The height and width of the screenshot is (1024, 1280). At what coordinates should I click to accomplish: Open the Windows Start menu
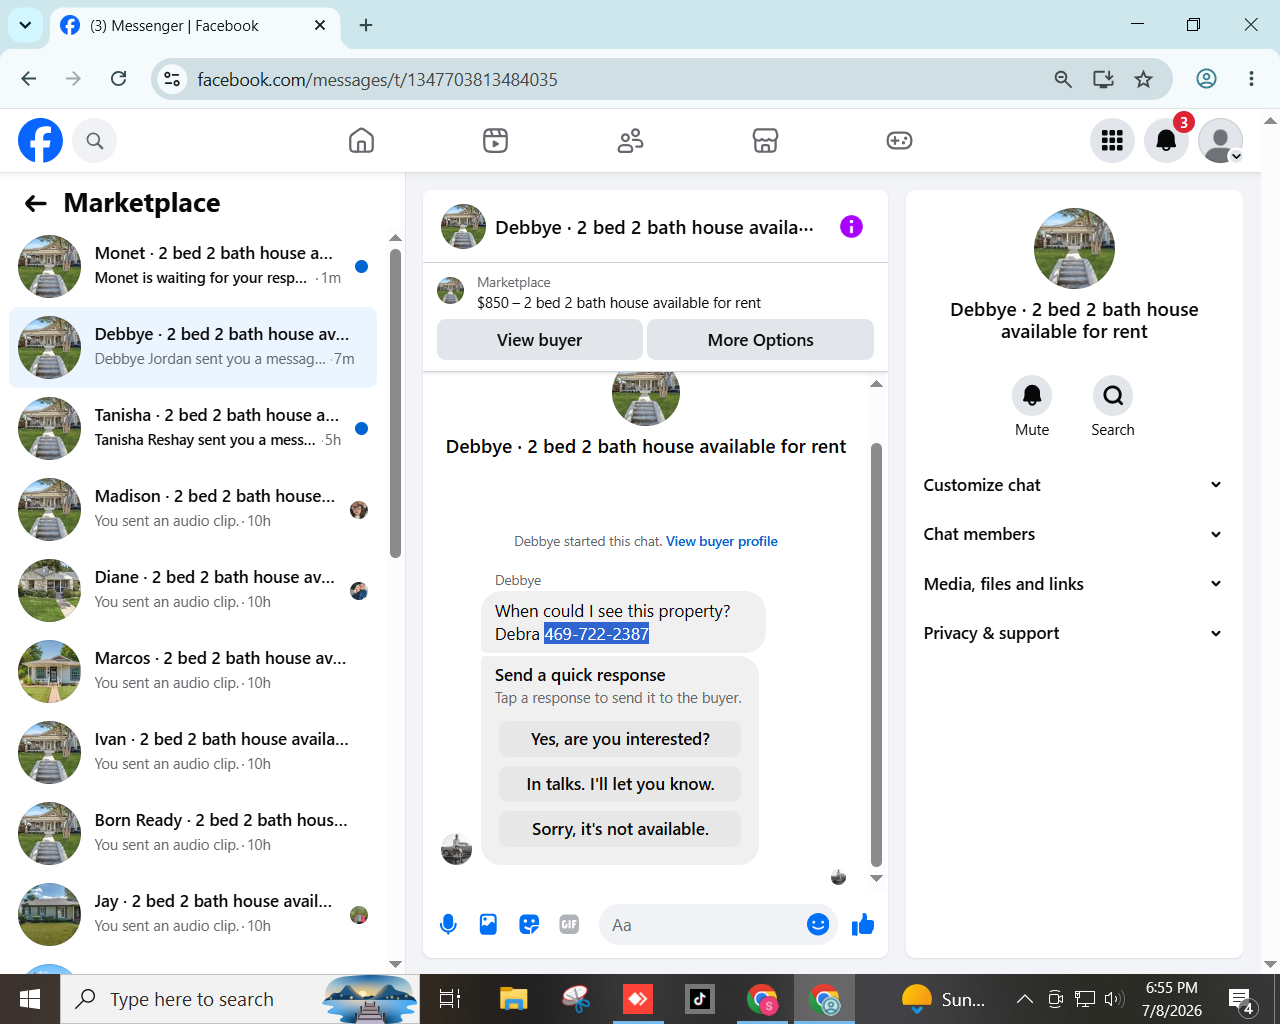coord(30,999)
